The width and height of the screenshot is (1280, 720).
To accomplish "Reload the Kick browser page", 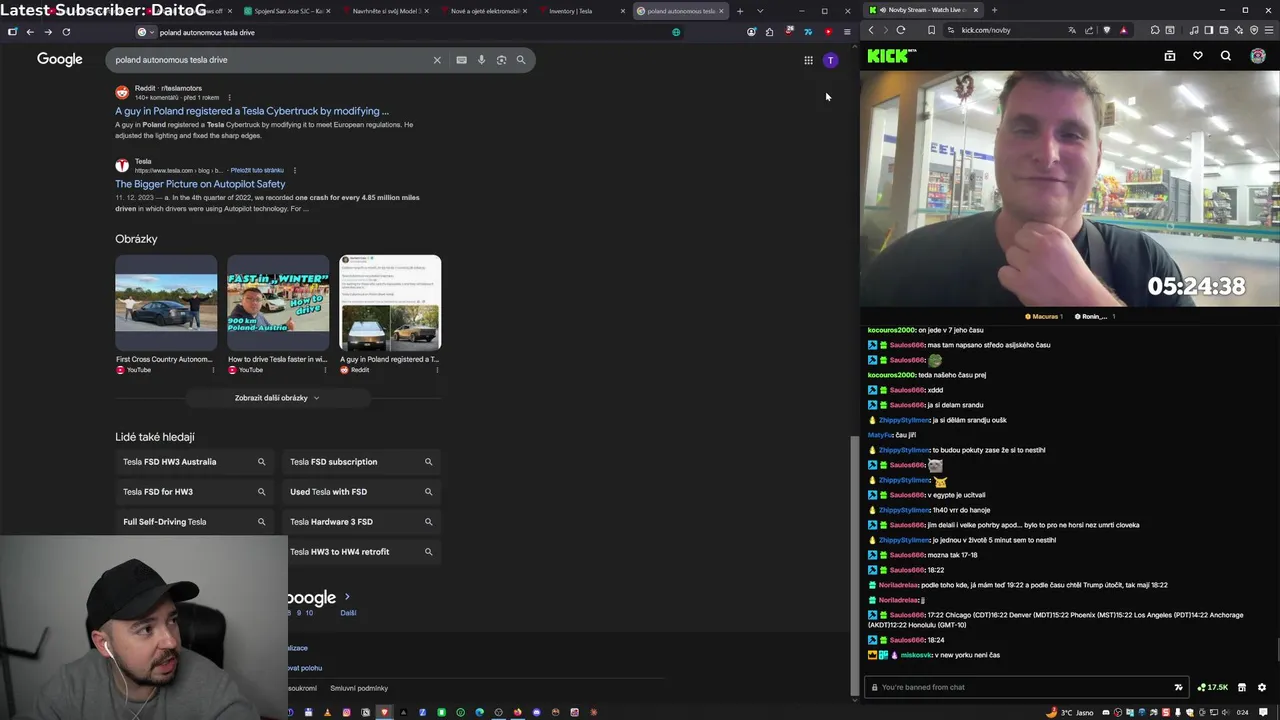I will pyautogui.click(x=901, y=30).
